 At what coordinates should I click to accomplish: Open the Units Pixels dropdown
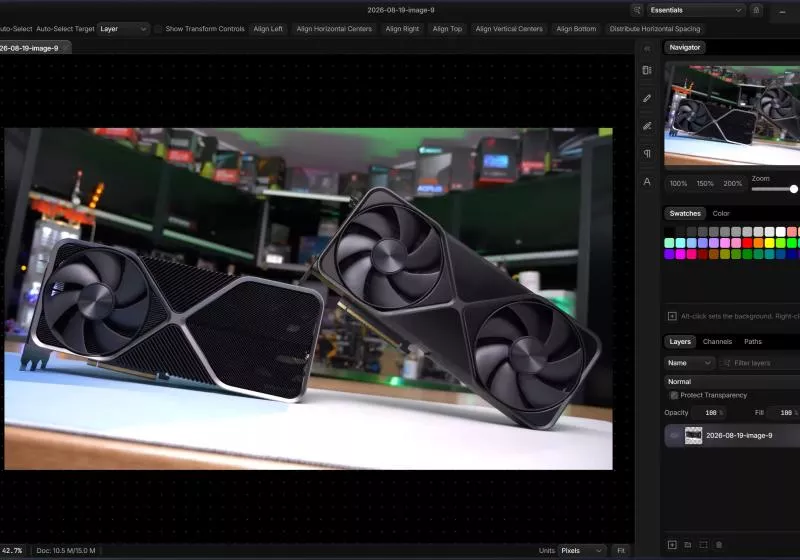(582, 550)
